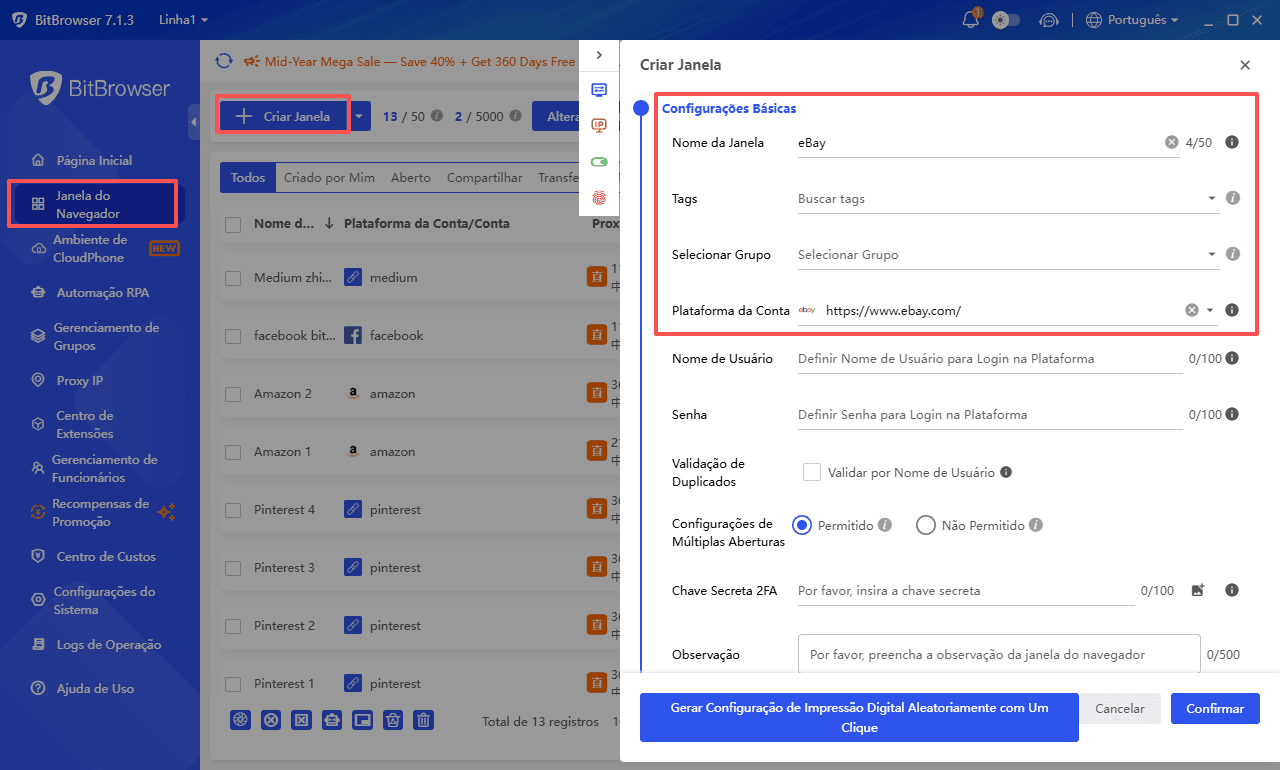The width and height of the screenshot is (1280, 770).
Task: Click the 2FA key image upload icon
Action: 1197,591
